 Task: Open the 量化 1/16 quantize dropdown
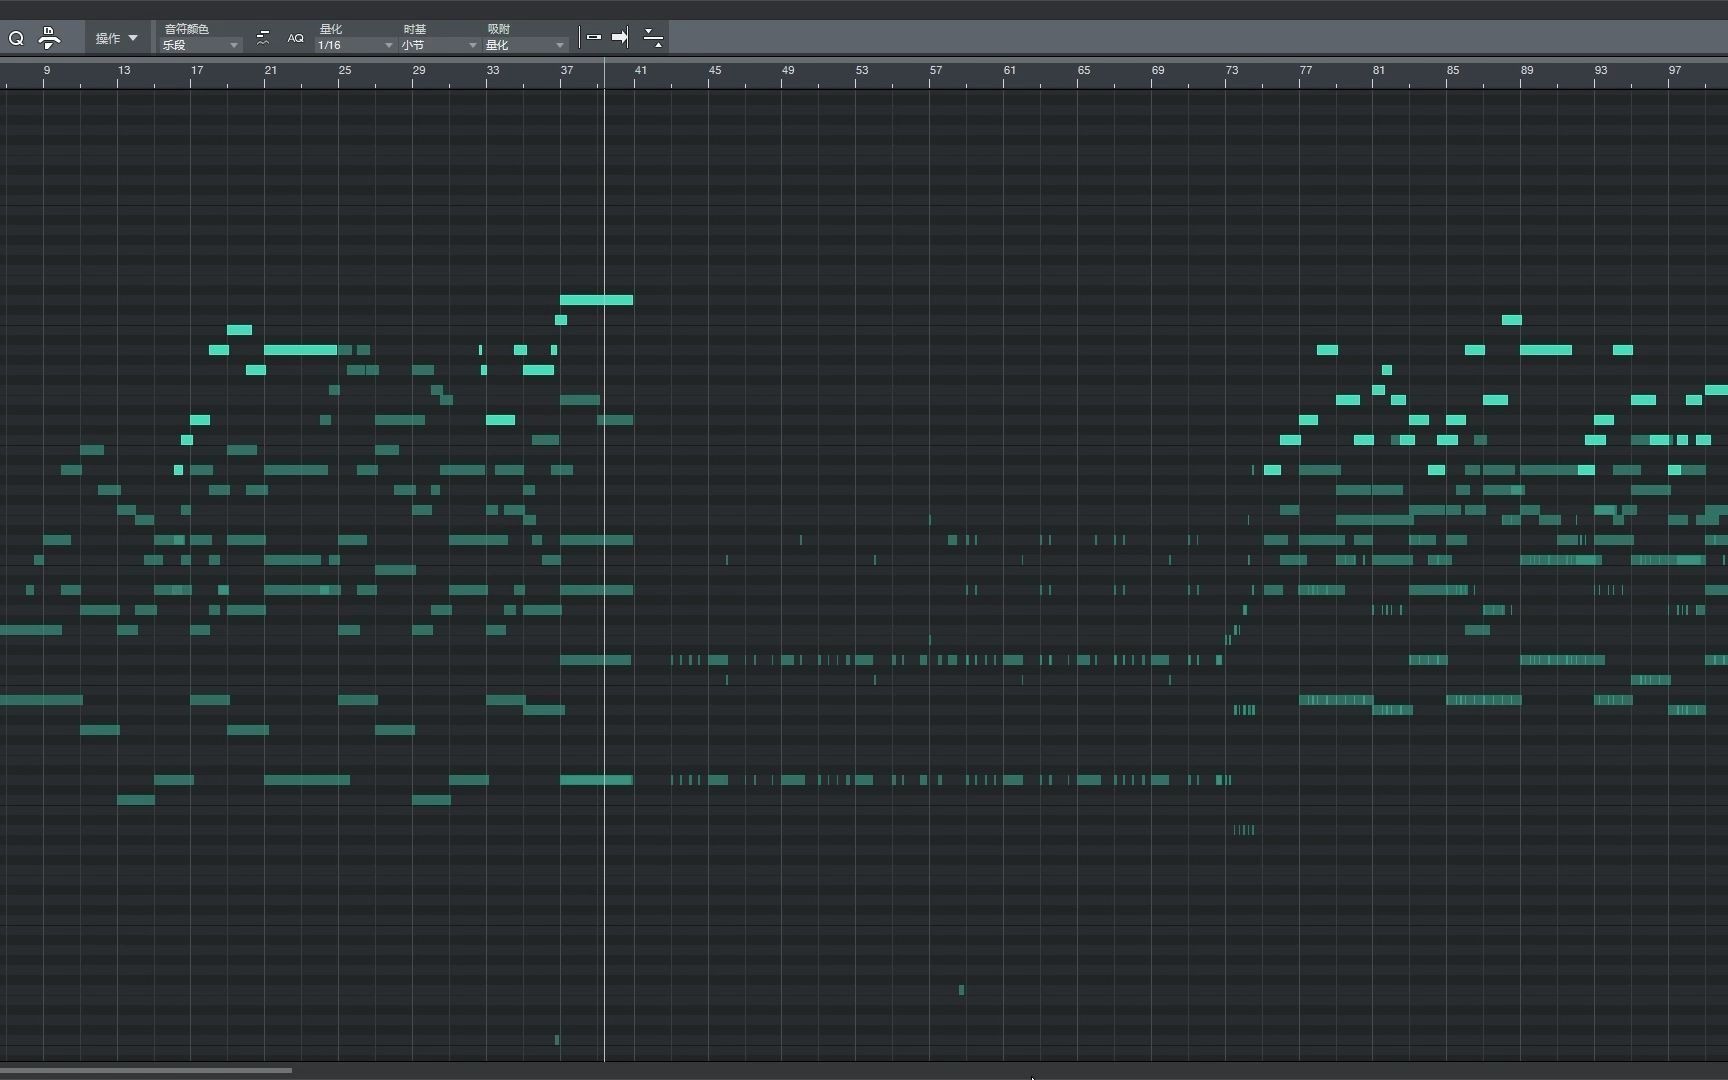[356, 45]
